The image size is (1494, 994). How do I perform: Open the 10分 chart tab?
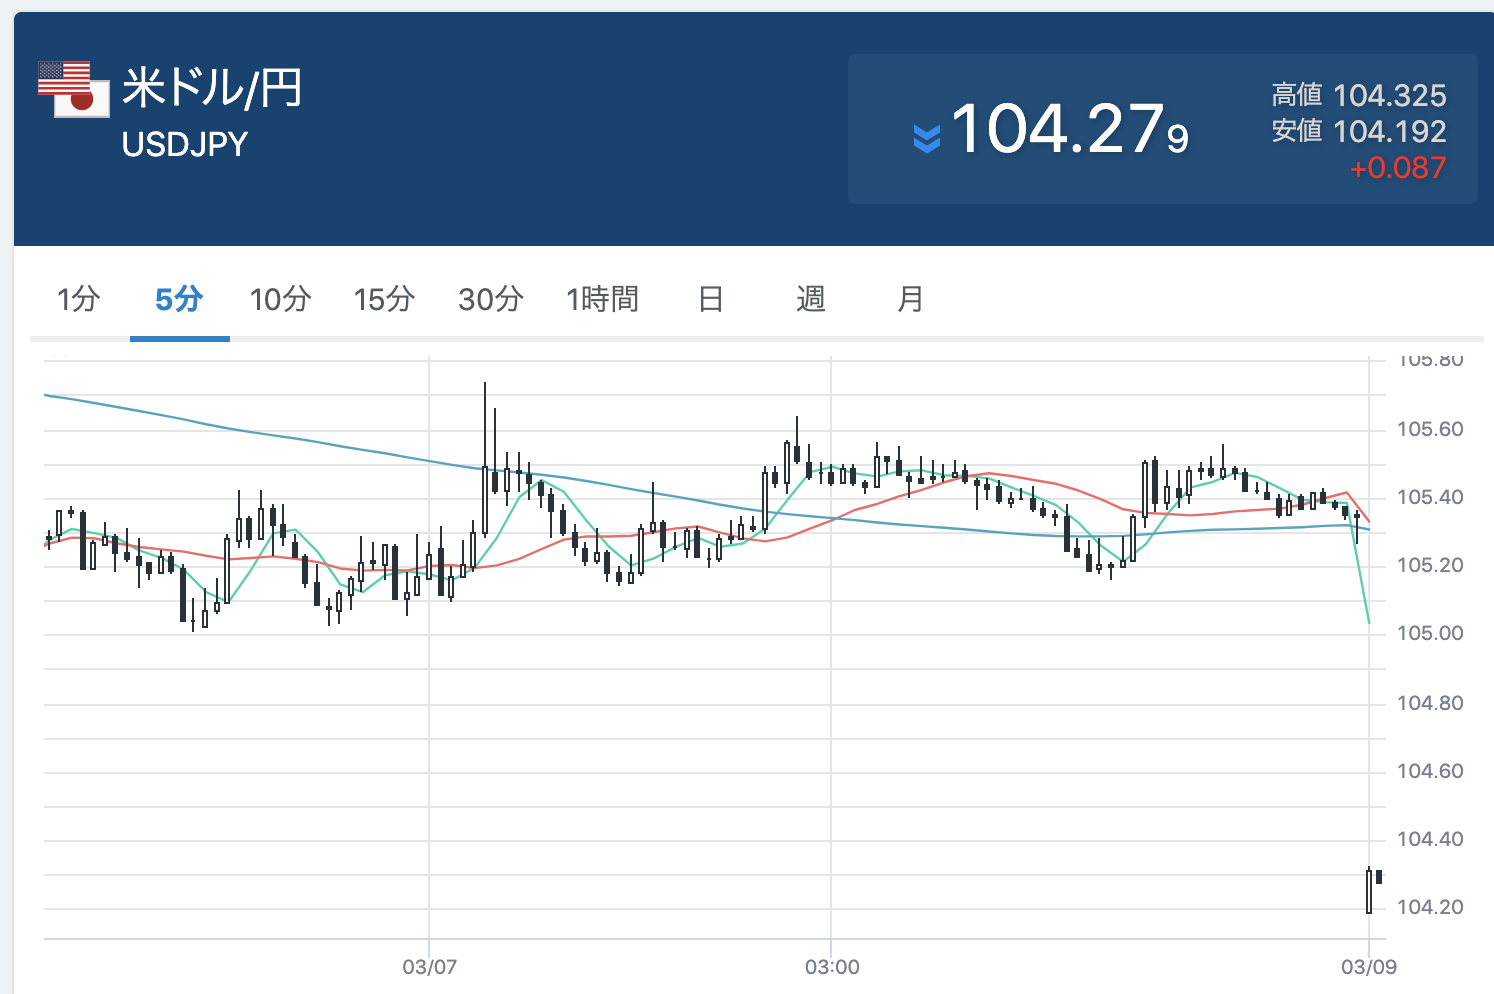(281, 299)
